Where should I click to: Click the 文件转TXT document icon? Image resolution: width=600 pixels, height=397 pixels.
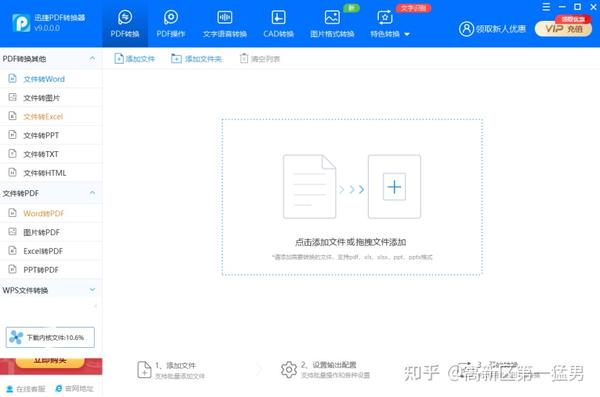pyautogui.click(x=13, y=154)
